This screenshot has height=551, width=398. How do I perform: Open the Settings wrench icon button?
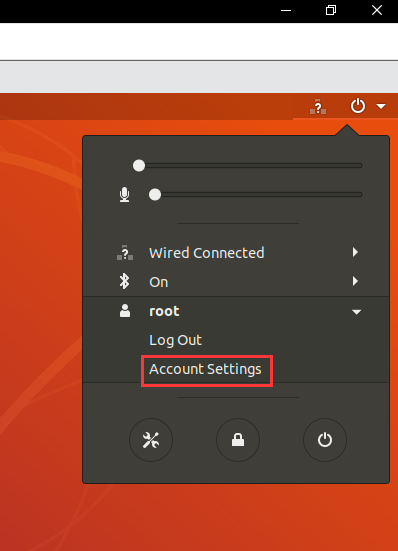151,440
